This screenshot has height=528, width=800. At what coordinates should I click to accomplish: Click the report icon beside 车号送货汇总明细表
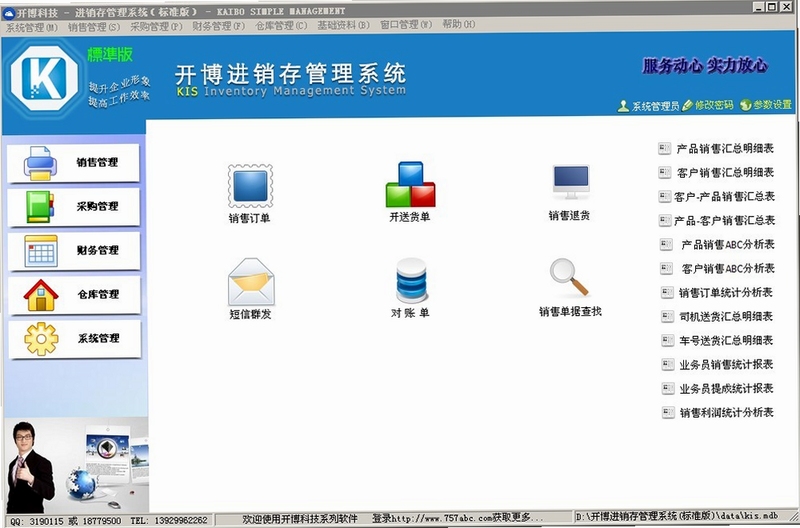(x=667, y=340)
